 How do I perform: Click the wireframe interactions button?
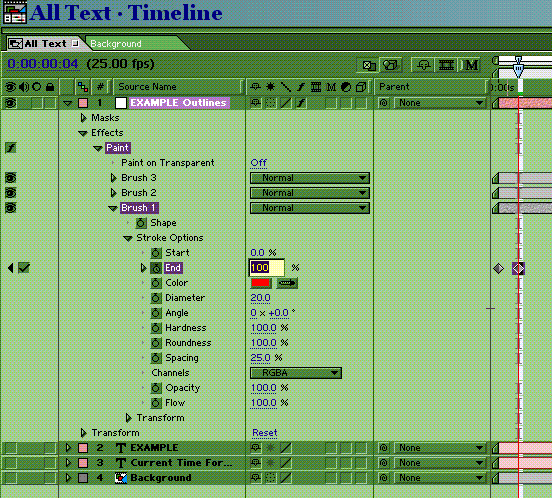pos(369,65)
